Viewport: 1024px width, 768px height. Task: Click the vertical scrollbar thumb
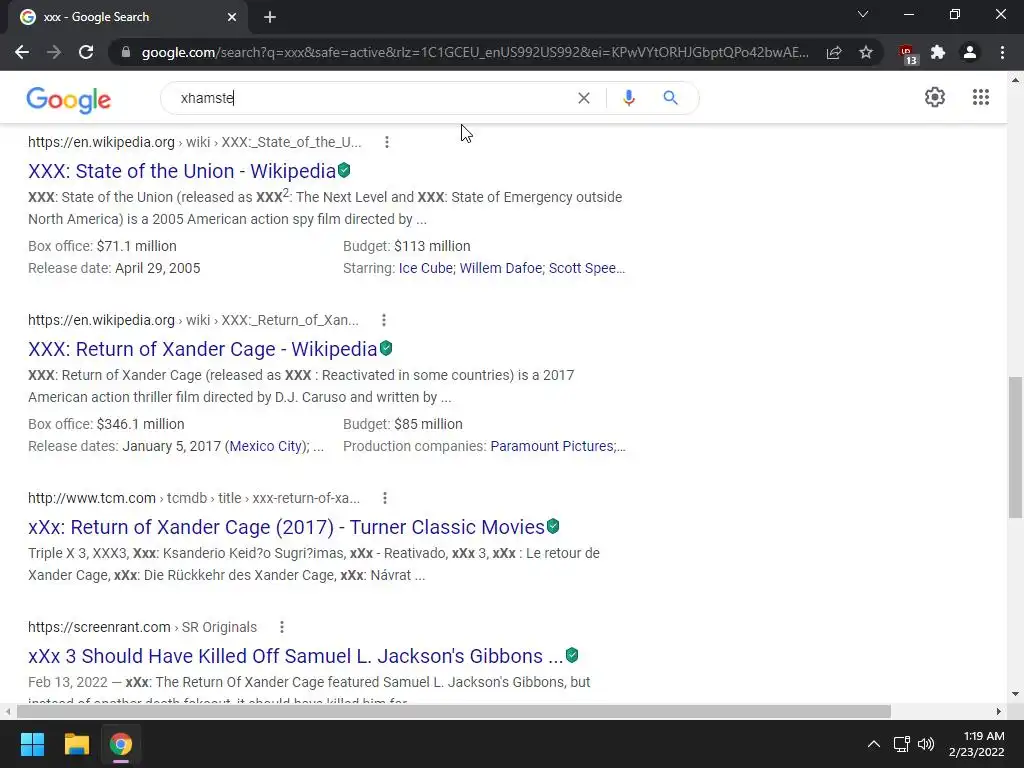click(x=1016, y=447)
